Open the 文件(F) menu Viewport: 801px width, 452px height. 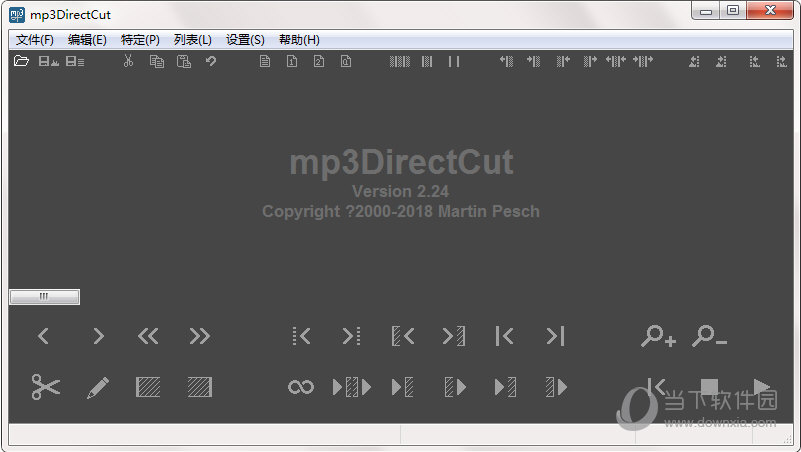tap(34, 40)
